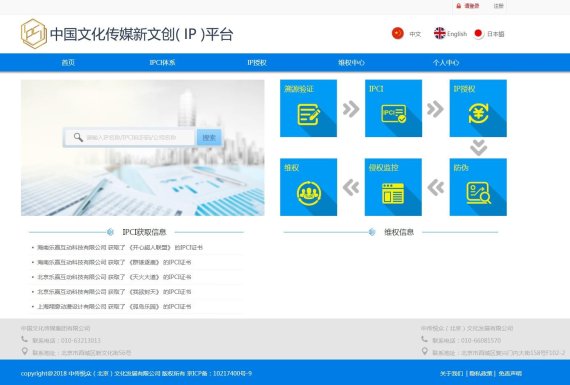
Task: Open IPCI体系 navigation item
Action: 162,63
